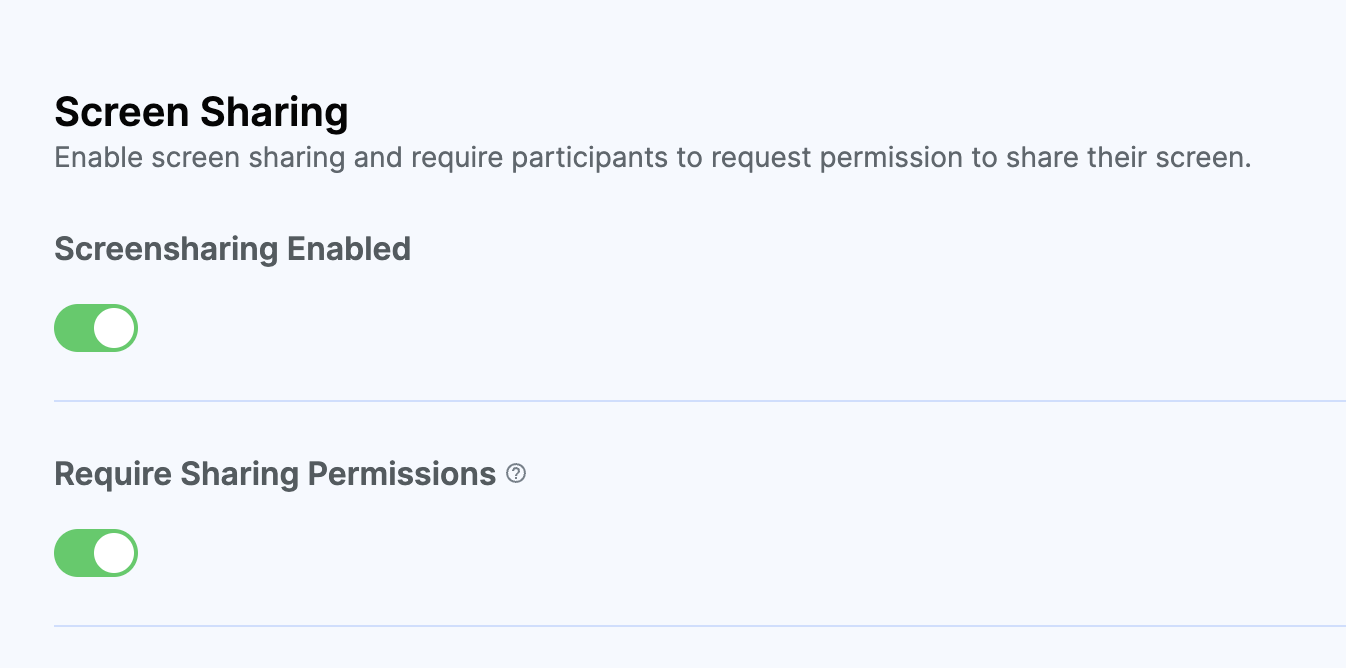Click the Screen Sharing section heading

tap(201, 112)
